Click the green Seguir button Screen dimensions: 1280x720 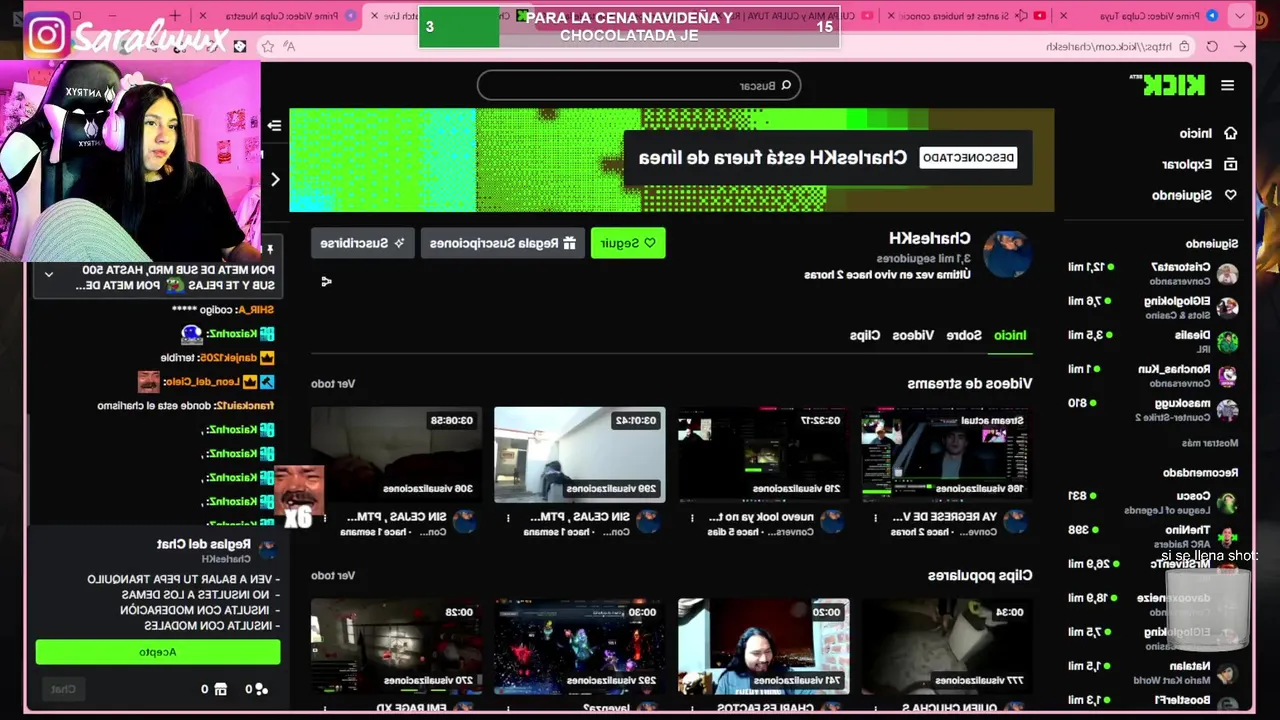tap(628, 243)
